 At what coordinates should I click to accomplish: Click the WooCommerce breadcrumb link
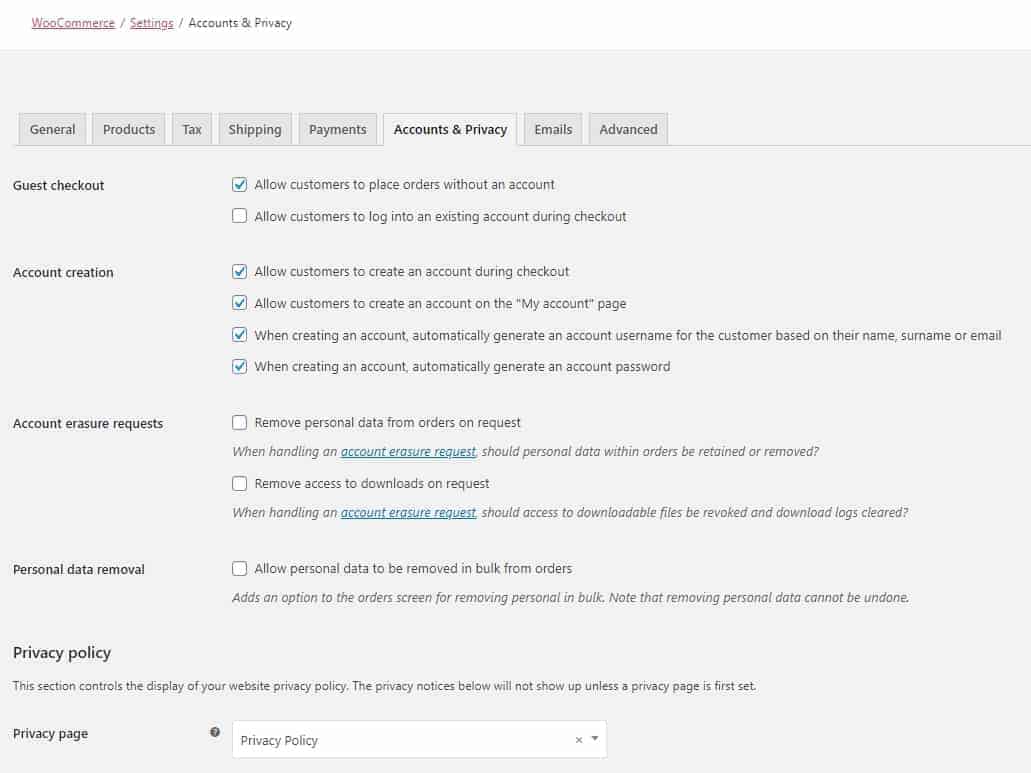pyautogui.click(x=73, y=23)
